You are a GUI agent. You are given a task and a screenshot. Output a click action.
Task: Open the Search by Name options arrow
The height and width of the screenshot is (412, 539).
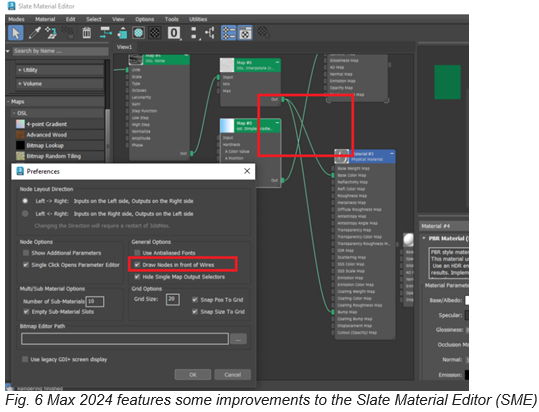click(x=8, y=51)
